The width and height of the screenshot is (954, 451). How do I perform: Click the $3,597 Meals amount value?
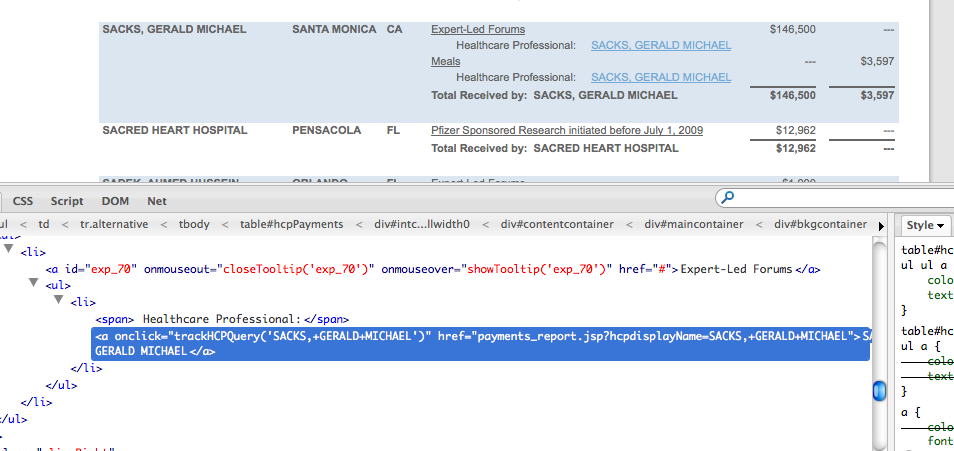click(877, 61)
